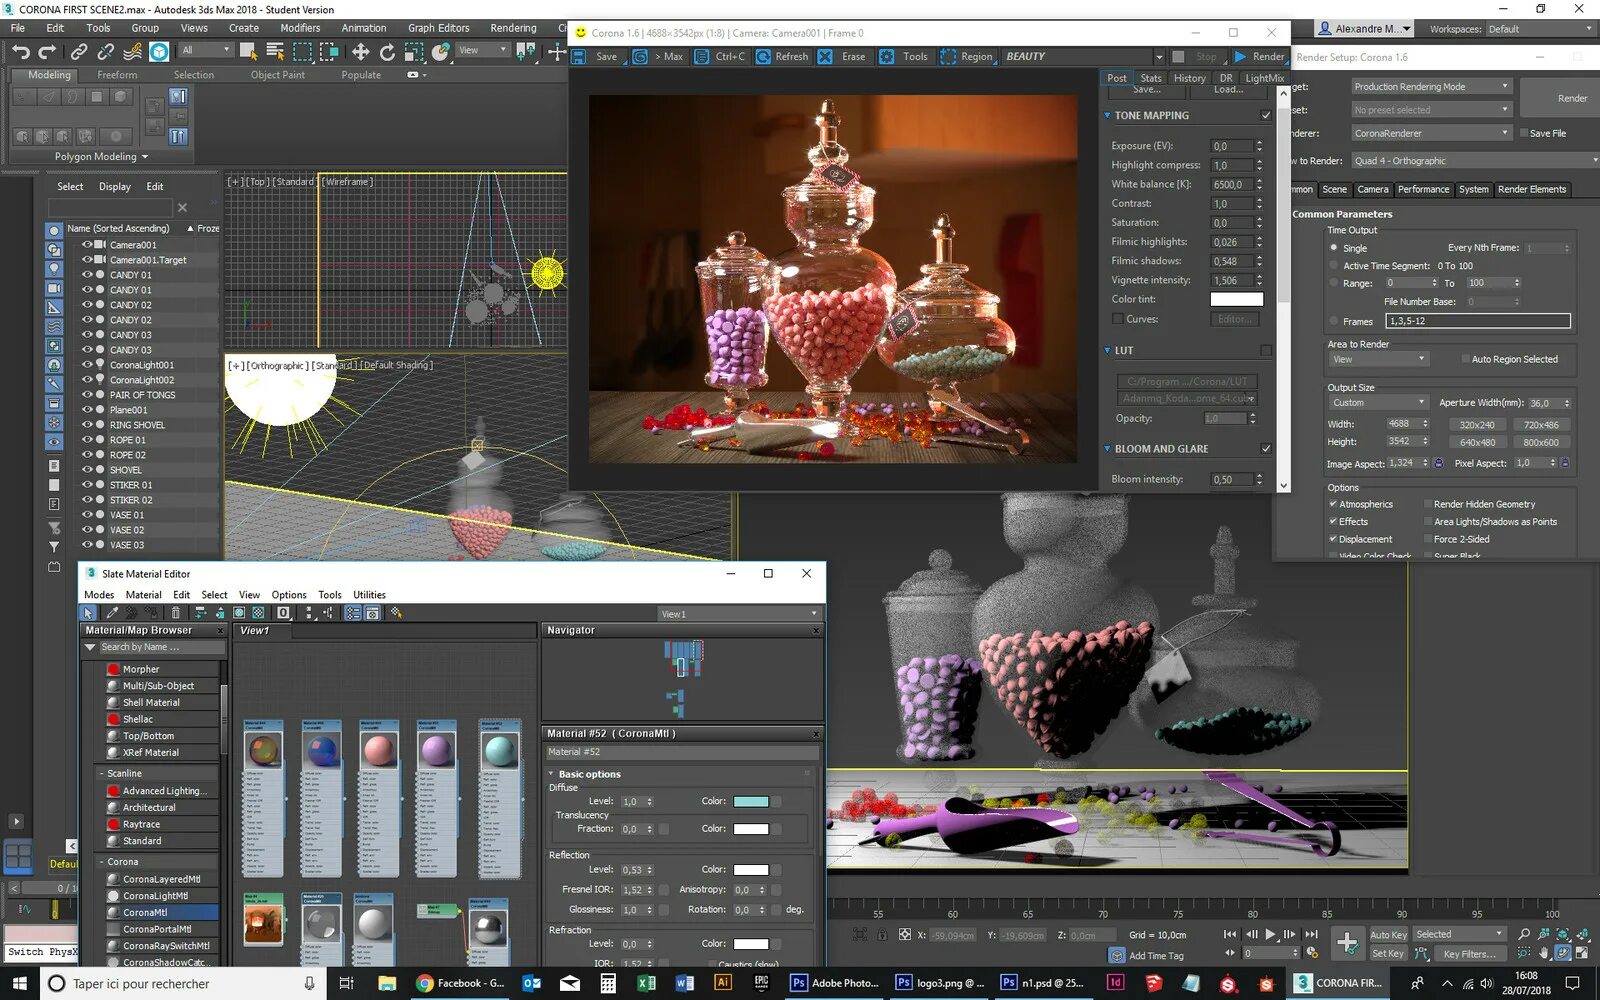Click the Refresh icon in Corona frame buffer

coord(763,57)
